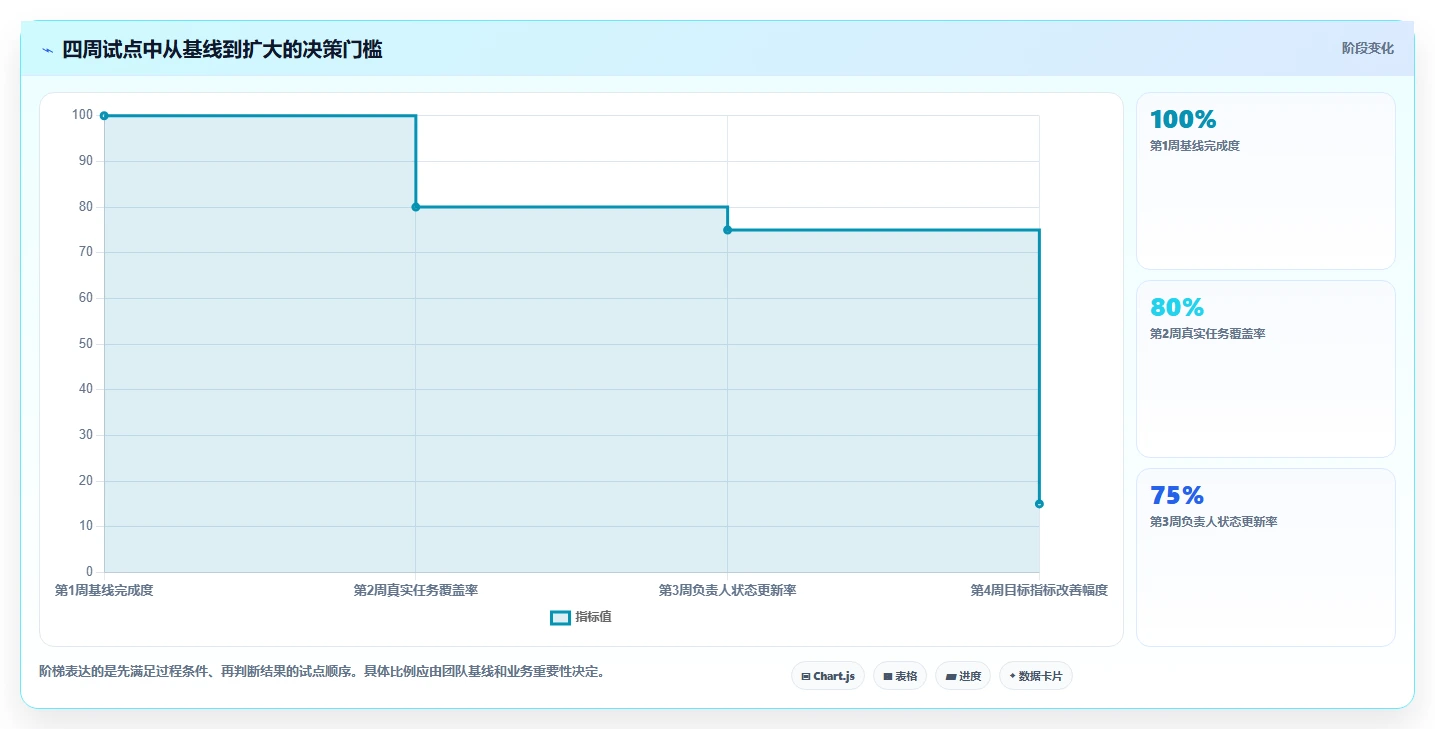The image size is (1435, 729).
Task: Click the x-axis label 第2周真实任务覆盖率
Action: [x=416, y=591]
